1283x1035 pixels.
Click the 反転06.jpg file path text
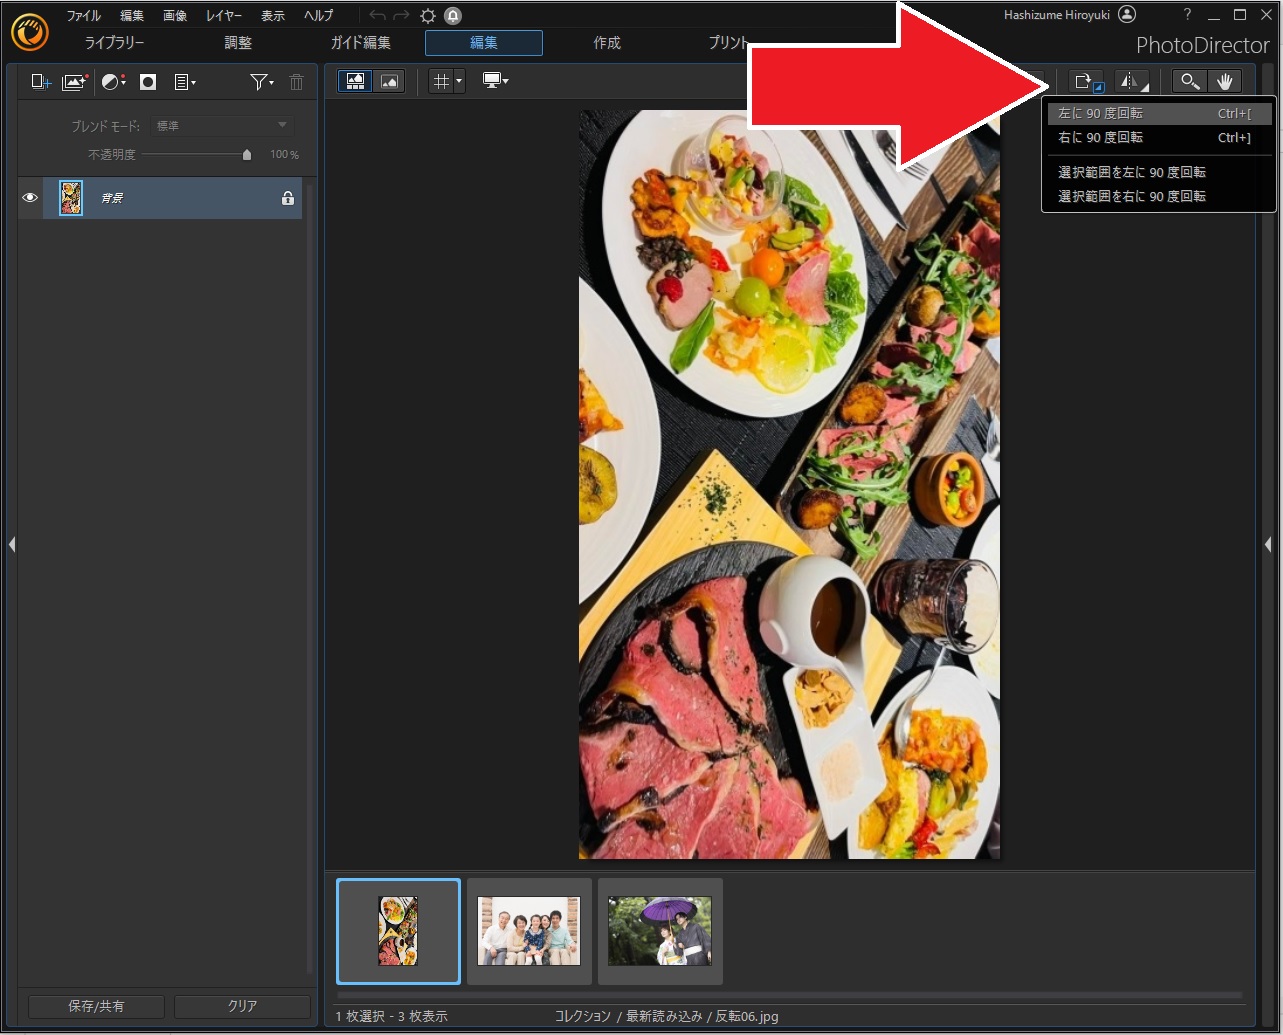click(x=746, y=1016)
